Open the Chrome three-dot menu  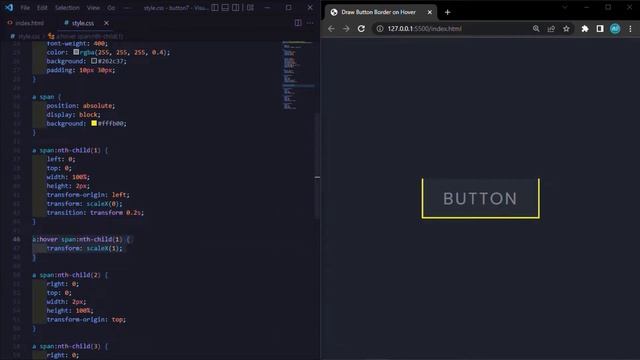[x=630, y=29]
